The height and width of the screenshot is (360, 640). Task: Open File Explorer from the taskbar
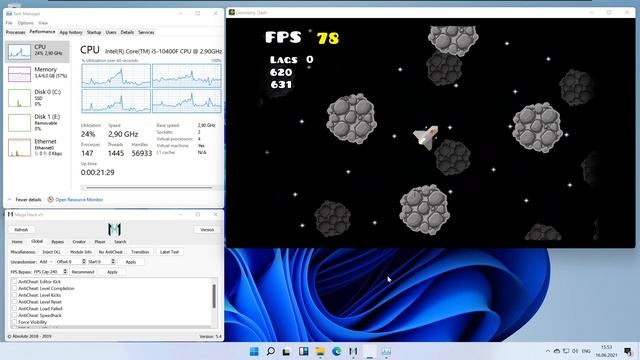pos(320,351)
